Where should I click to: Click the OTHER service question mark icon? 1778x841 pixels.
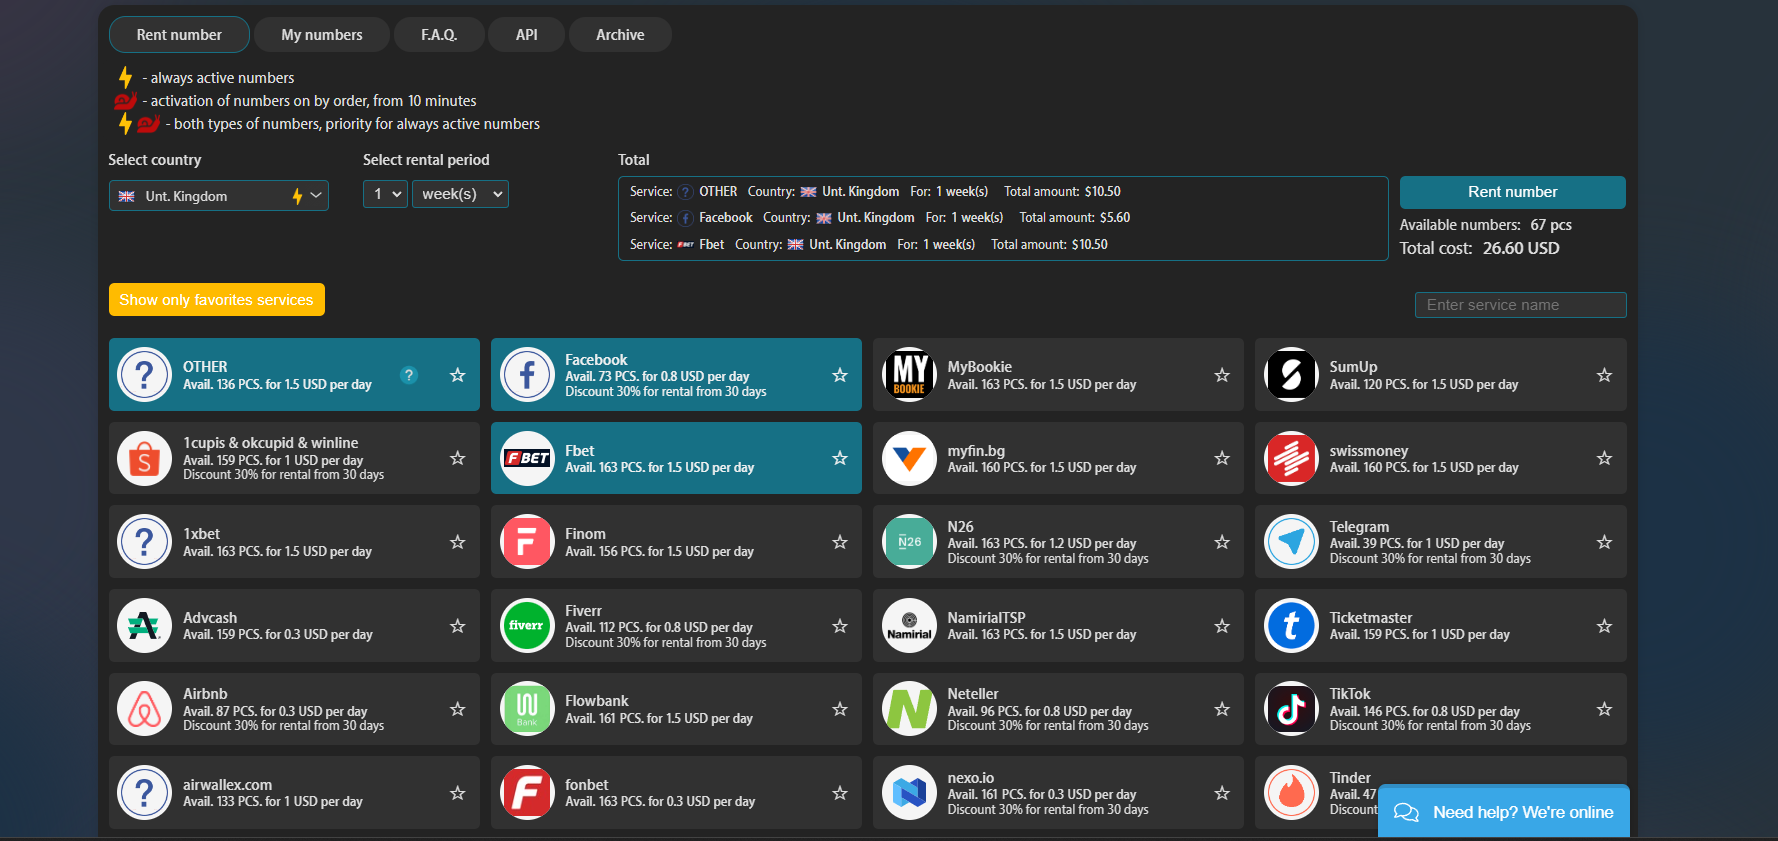(x=145, y=375)
